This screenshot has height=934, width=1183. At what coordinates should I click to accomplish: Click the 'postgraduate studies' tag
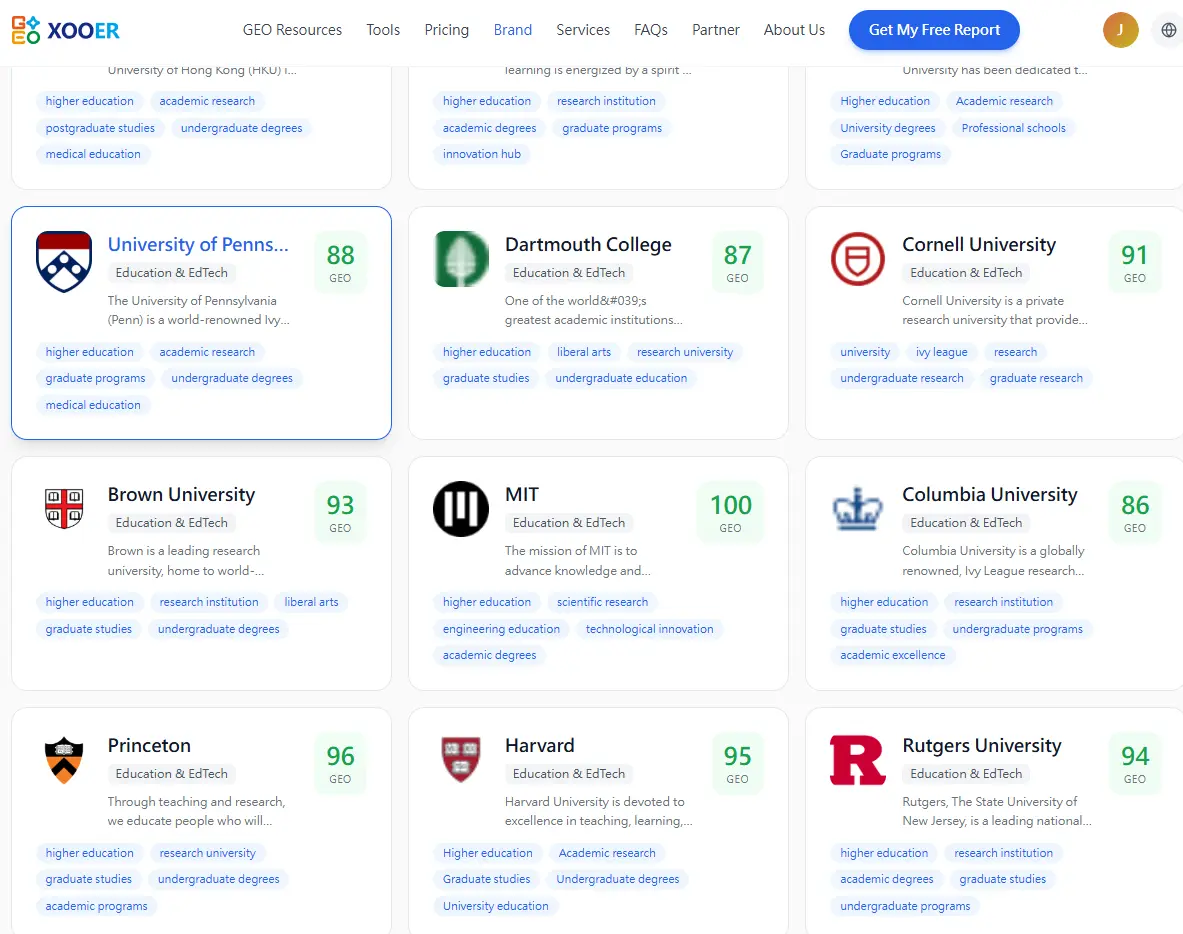coord(100,128)
